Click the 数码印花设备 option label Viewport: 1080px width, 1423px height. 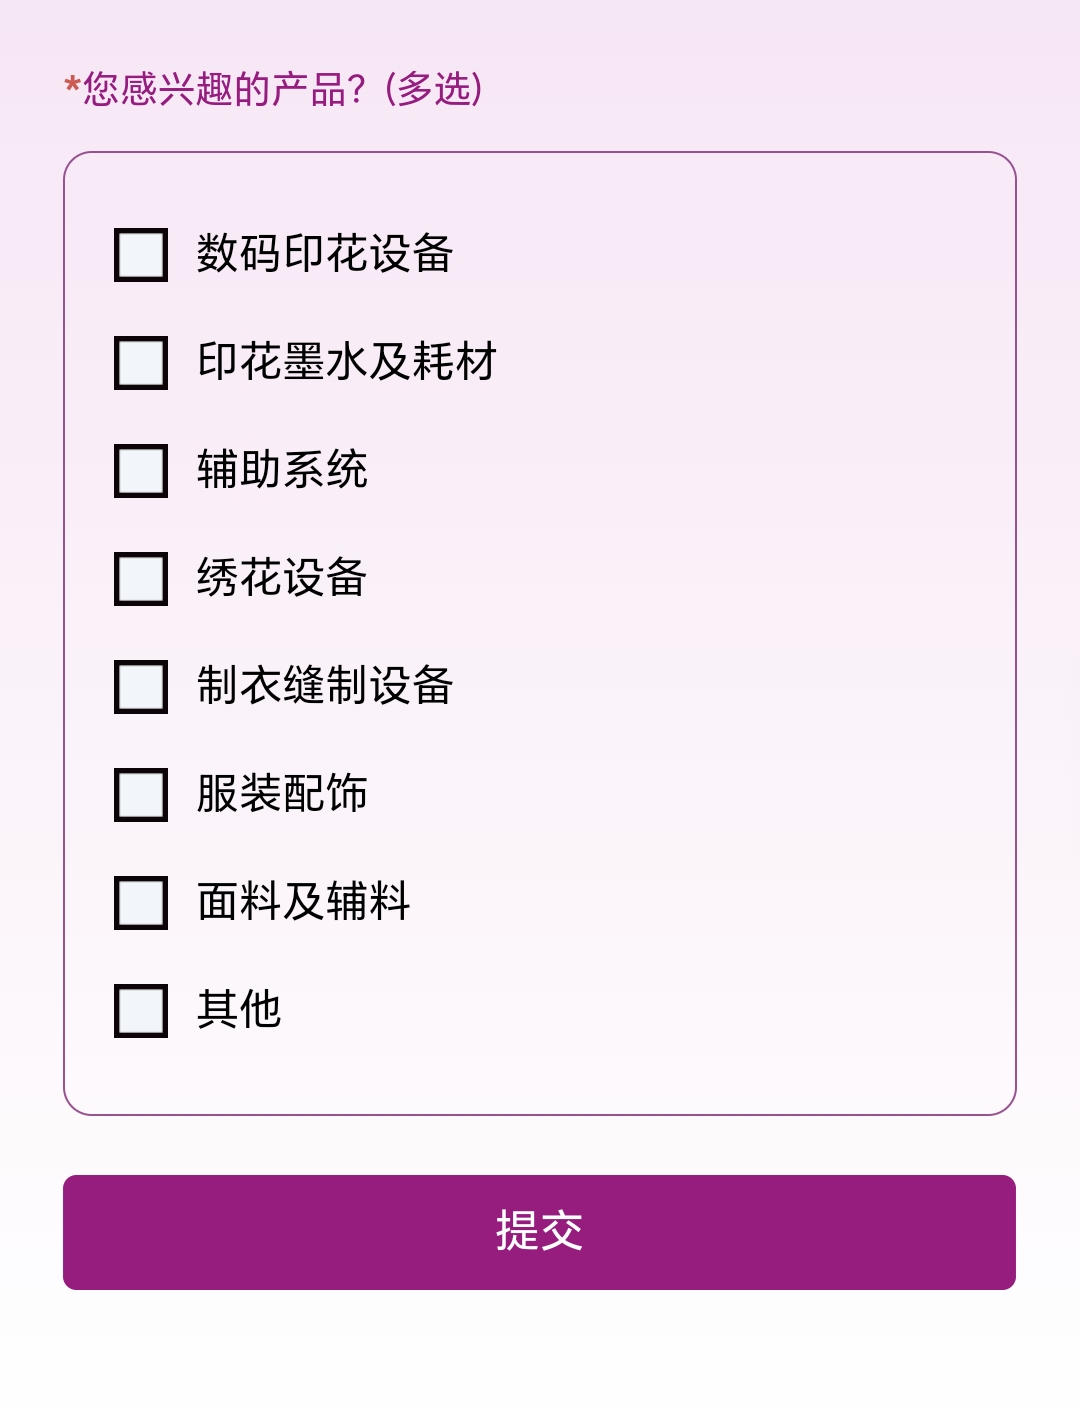tap(325, 253)
